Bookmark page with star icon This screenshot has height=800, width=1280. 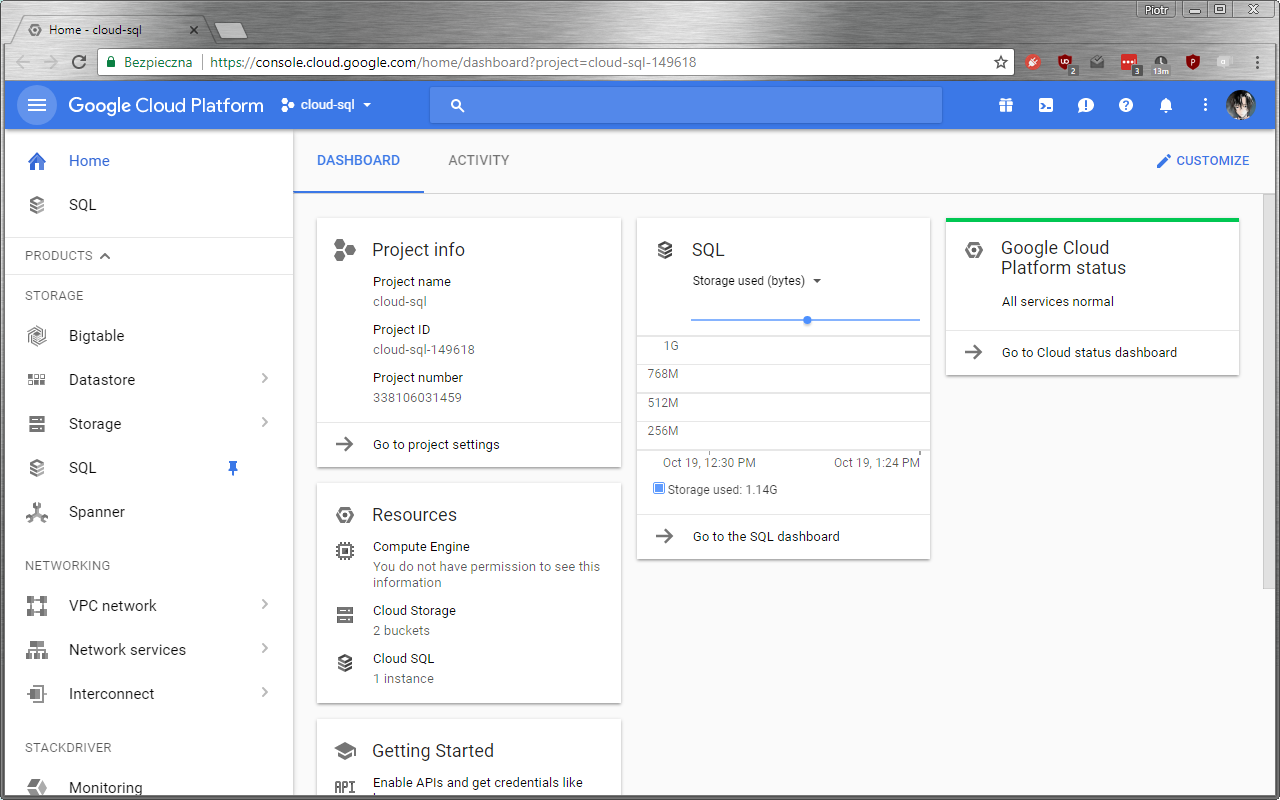(1000, 62)
